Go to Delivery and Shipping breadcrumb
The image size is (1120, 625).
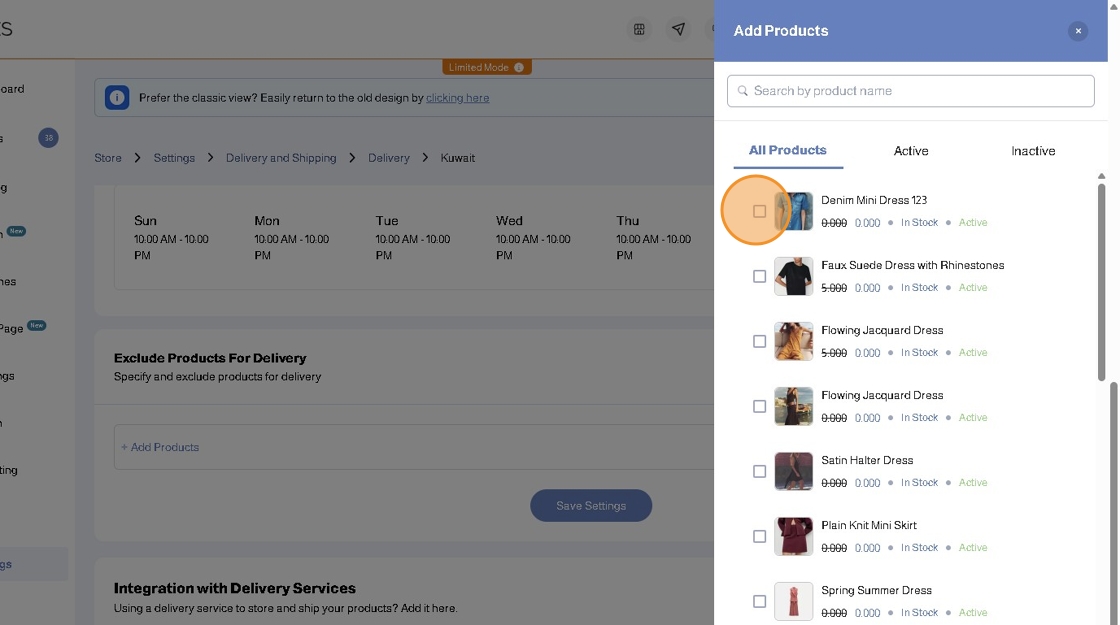pos(281,158)
